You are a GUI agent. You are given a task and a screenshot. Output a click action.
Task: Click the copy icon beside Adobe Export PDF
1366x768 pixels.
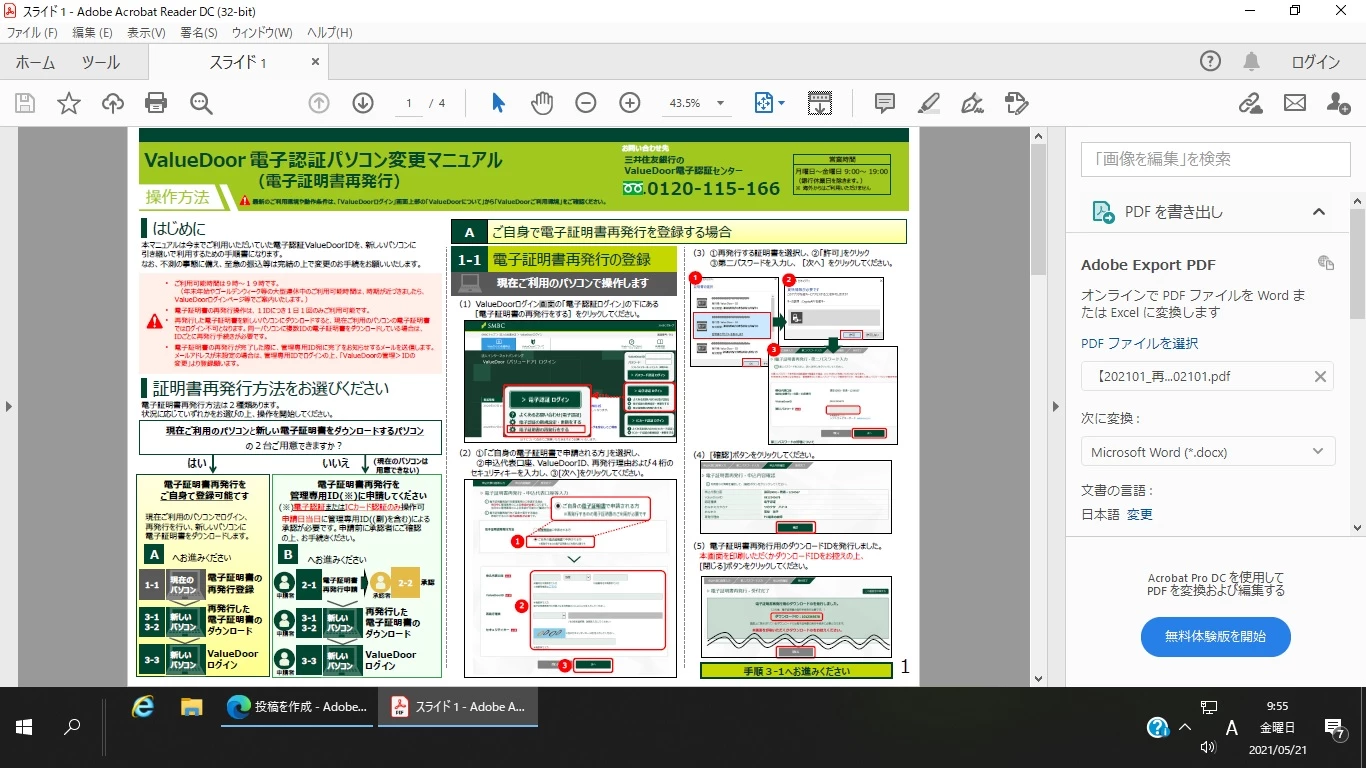click(x=1326, y=263)
